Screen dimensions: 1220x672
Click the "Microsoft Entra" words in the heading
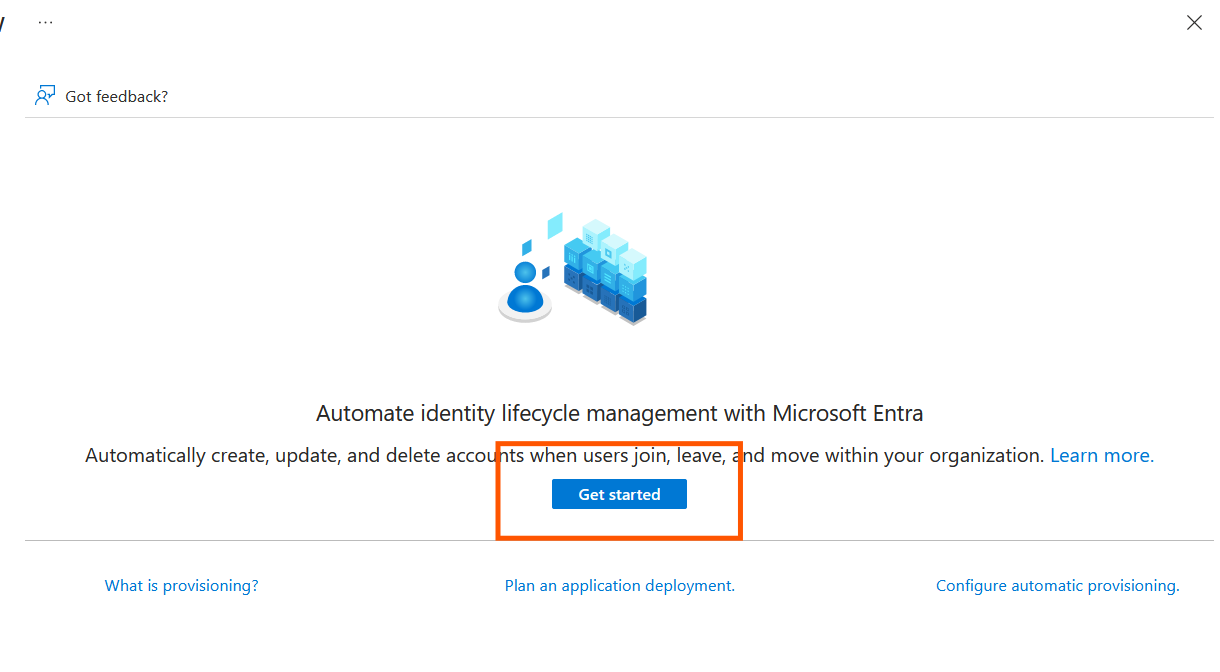coord(847,413)
